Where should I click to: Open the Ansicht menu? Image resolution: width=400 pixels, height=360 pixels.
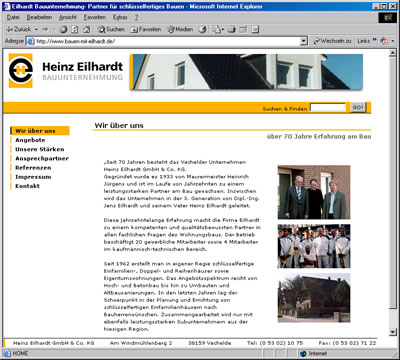[68, 17]
